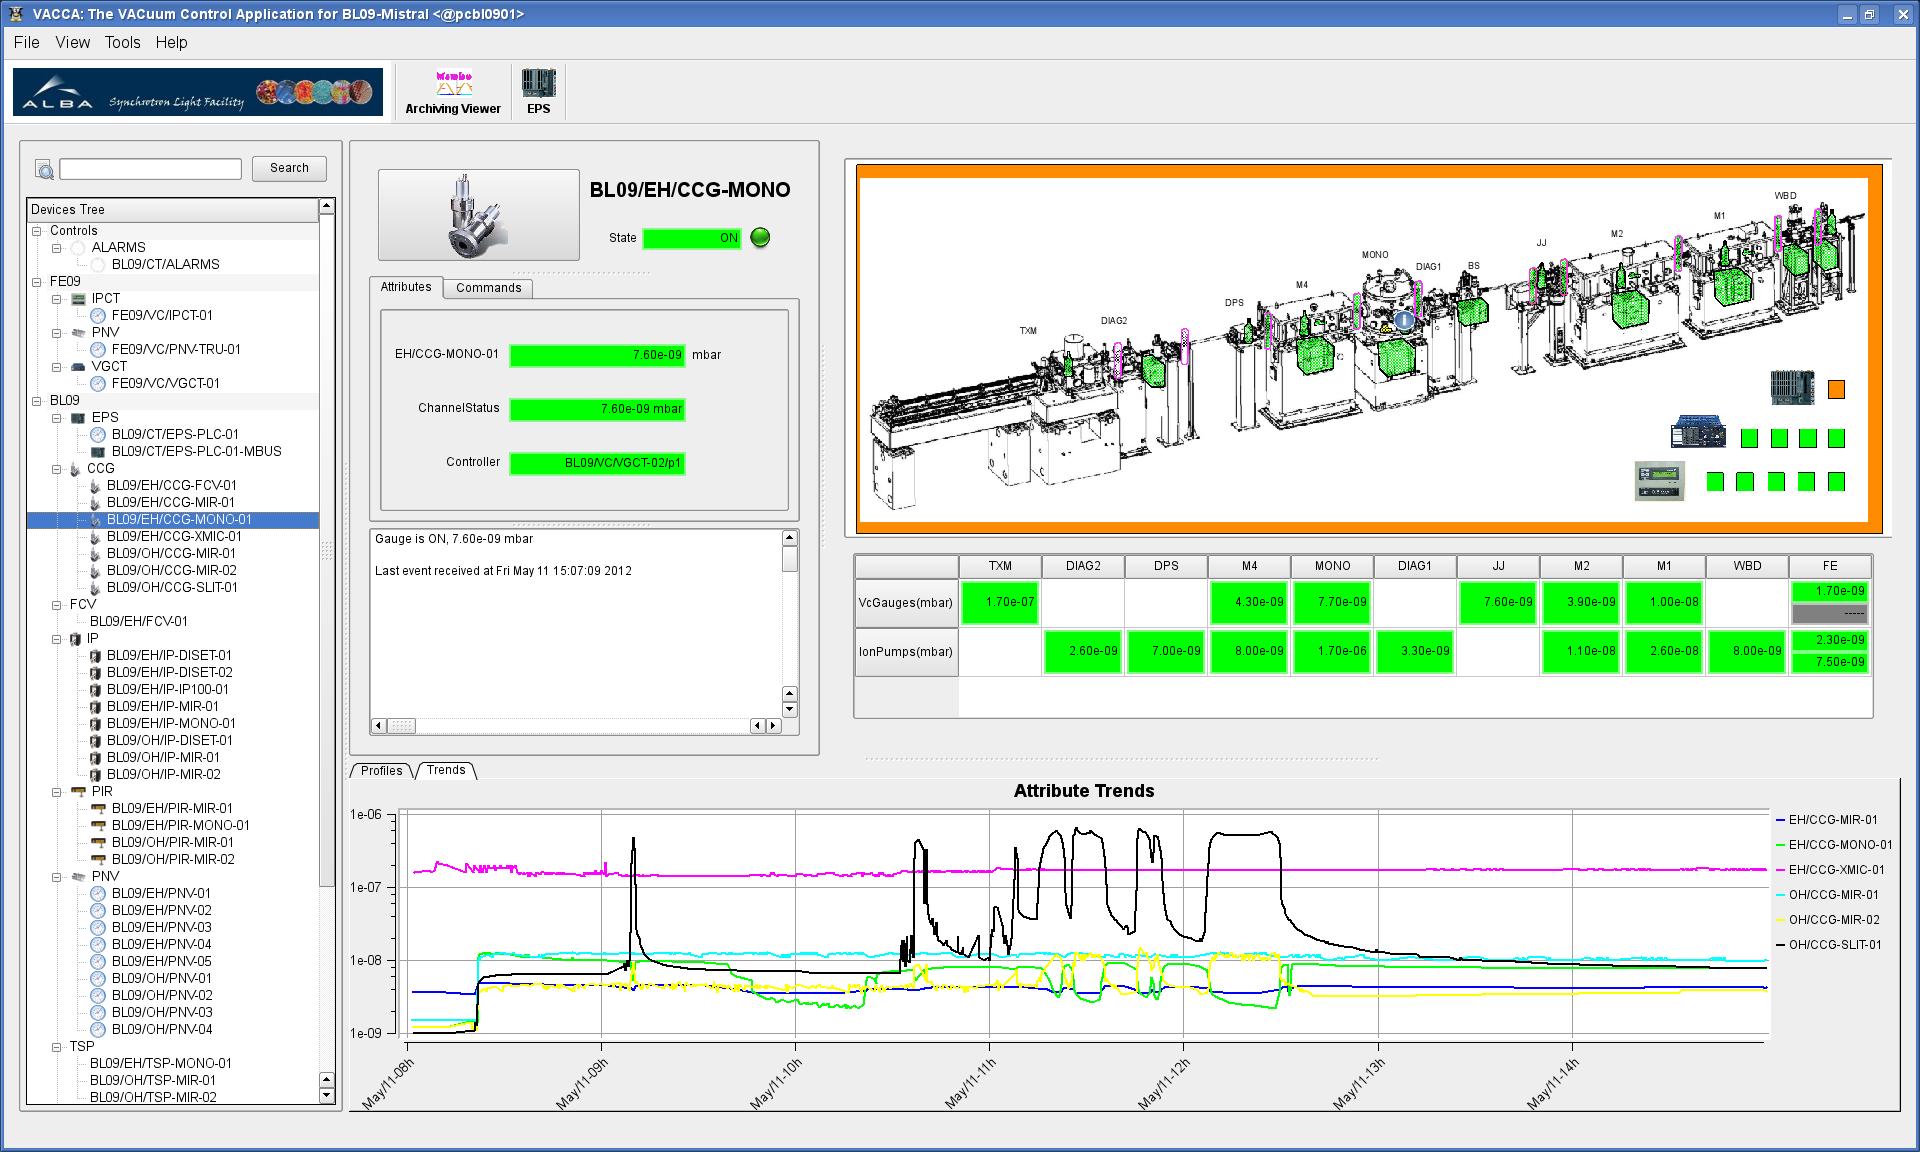Screen dimensions: 1920x1152
Task: Click the device search text field
Action: tap(151, 169)
